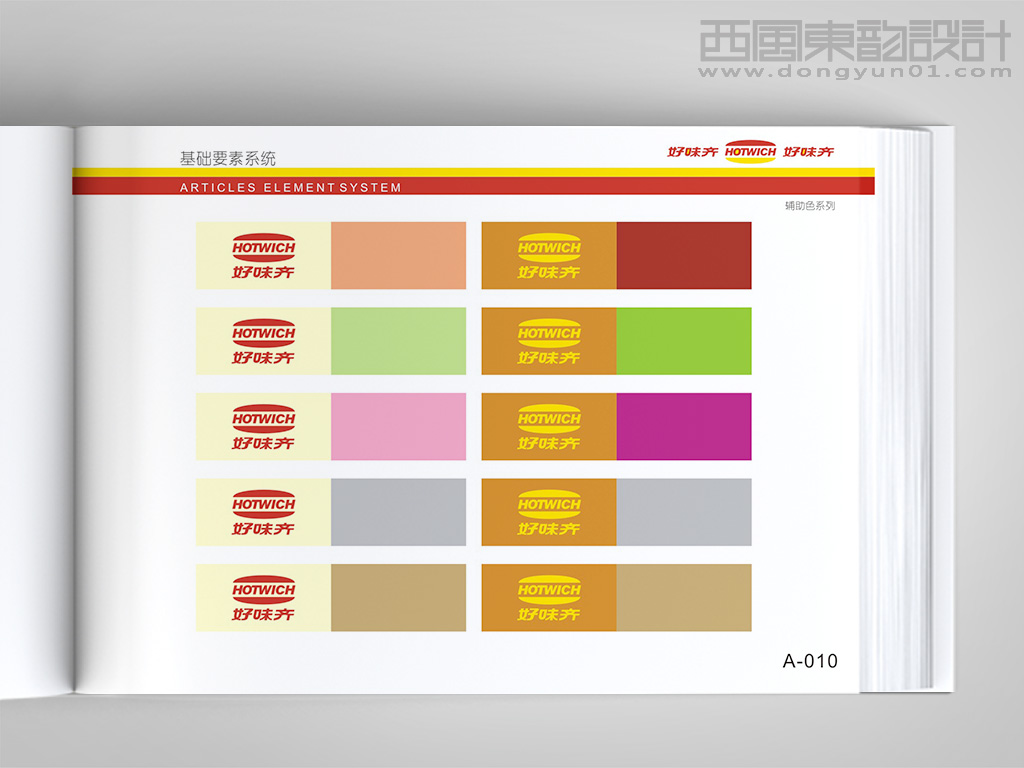Select the left 好味齐 wordmark in the header
The height and width of the screenshot is (768, 1024).
click(x=694, y=152)
